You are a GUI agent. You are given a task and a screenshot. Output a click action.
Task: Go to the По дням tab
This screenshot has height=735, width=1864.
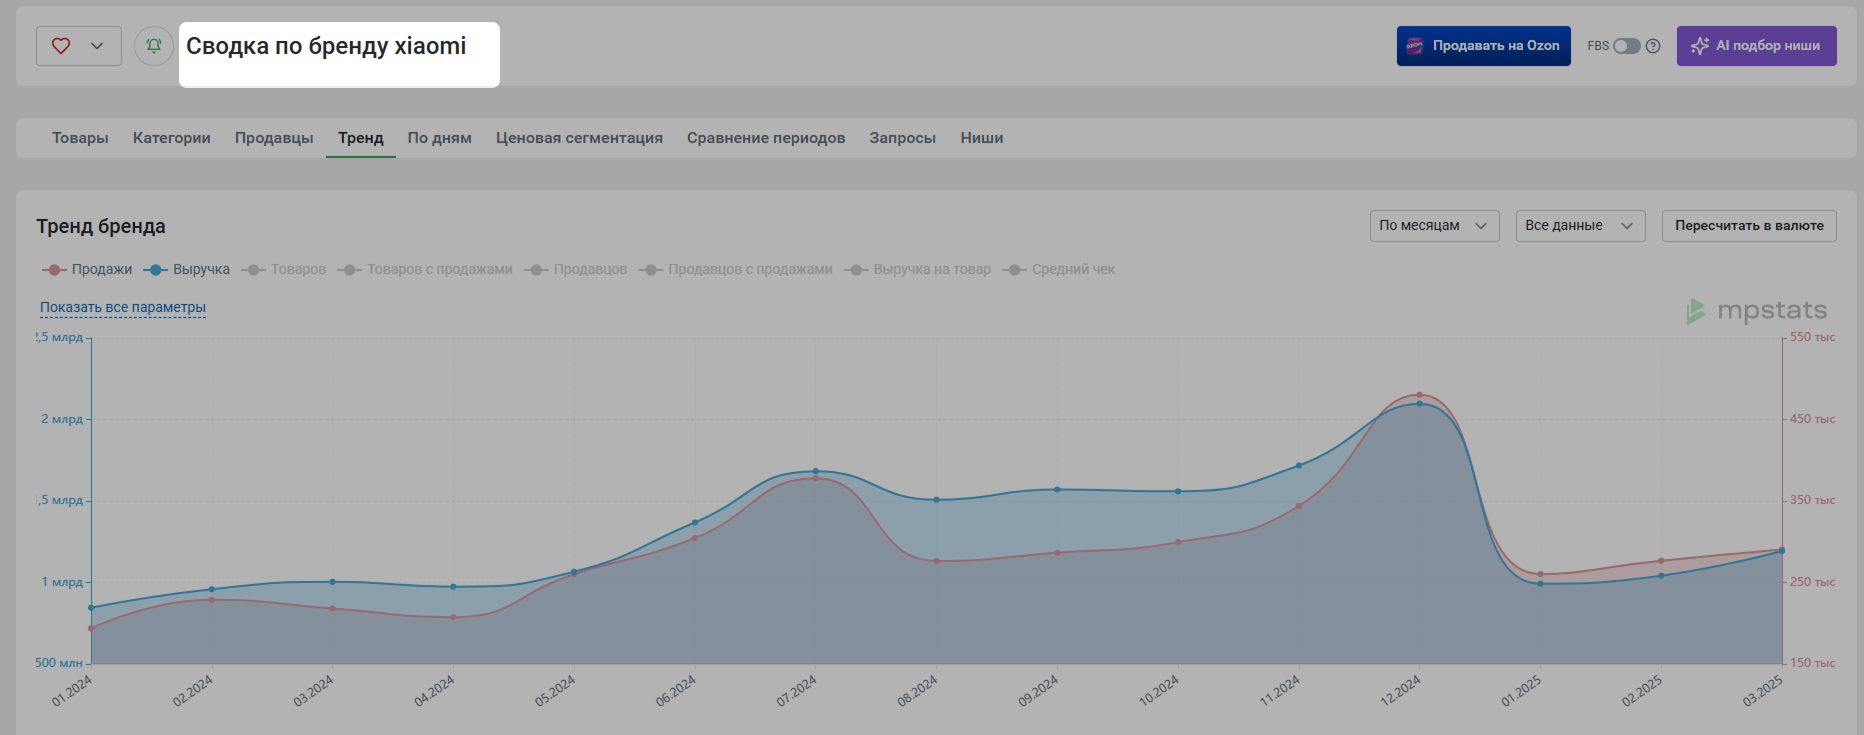tap(440, 138)
